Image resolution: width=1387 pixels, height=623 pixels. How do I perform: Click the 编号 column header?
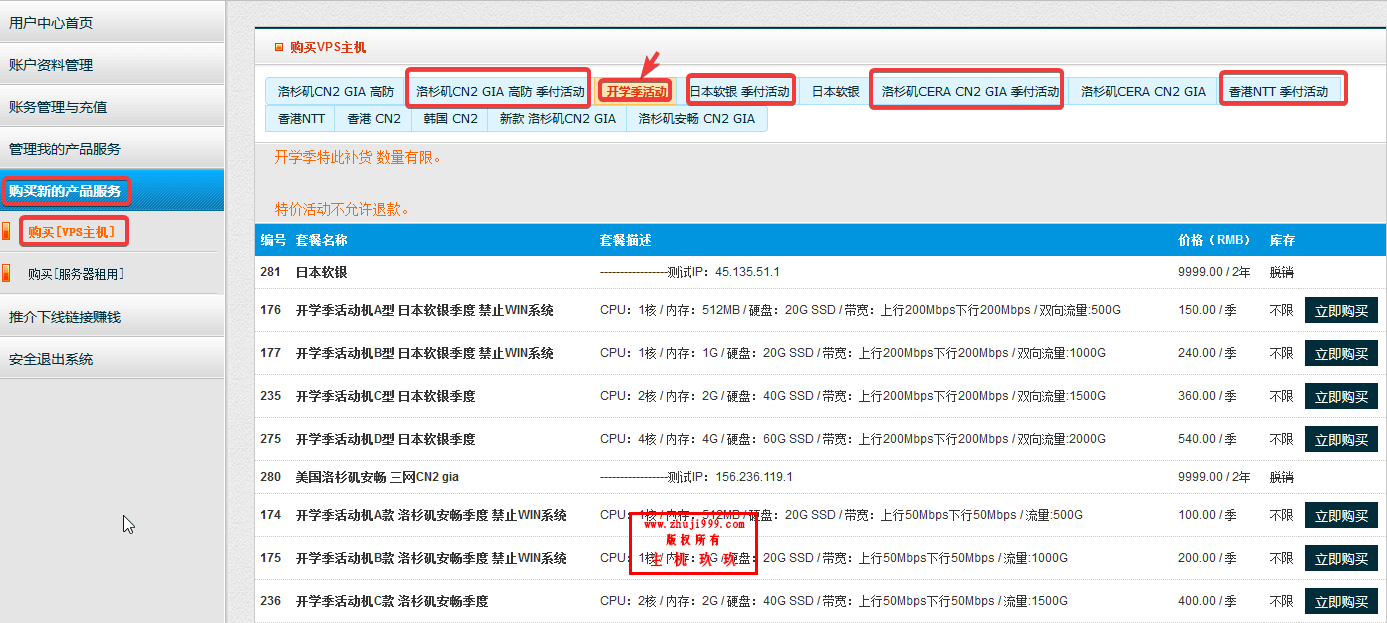tap(273, 240)
